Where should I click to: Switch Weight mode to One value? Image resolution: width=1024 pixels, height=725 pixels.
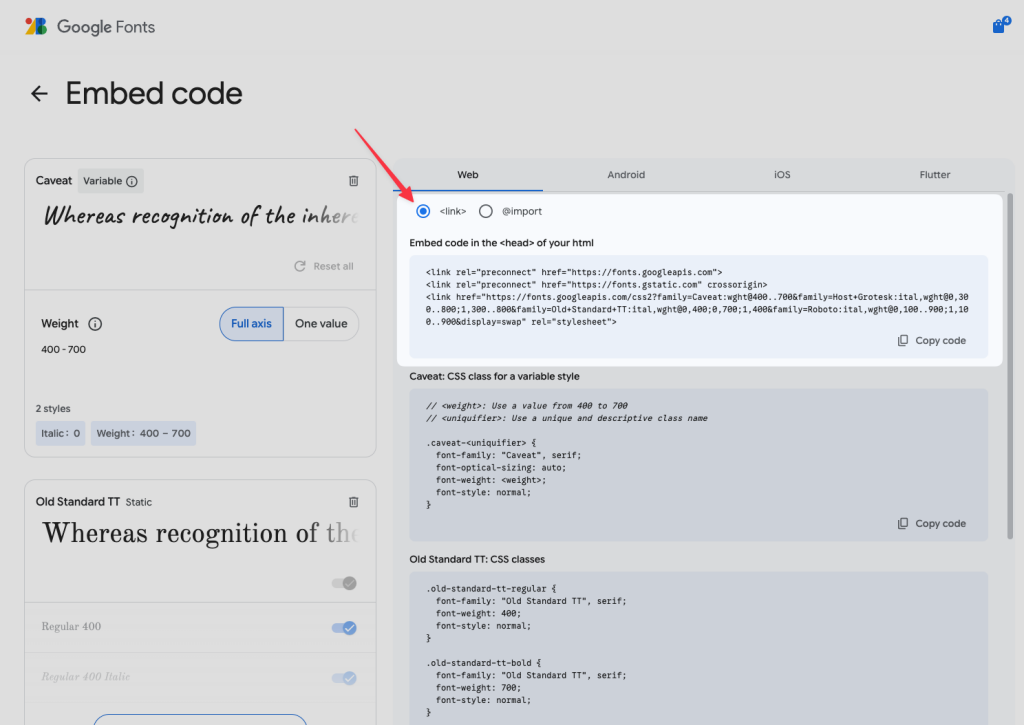321,324
